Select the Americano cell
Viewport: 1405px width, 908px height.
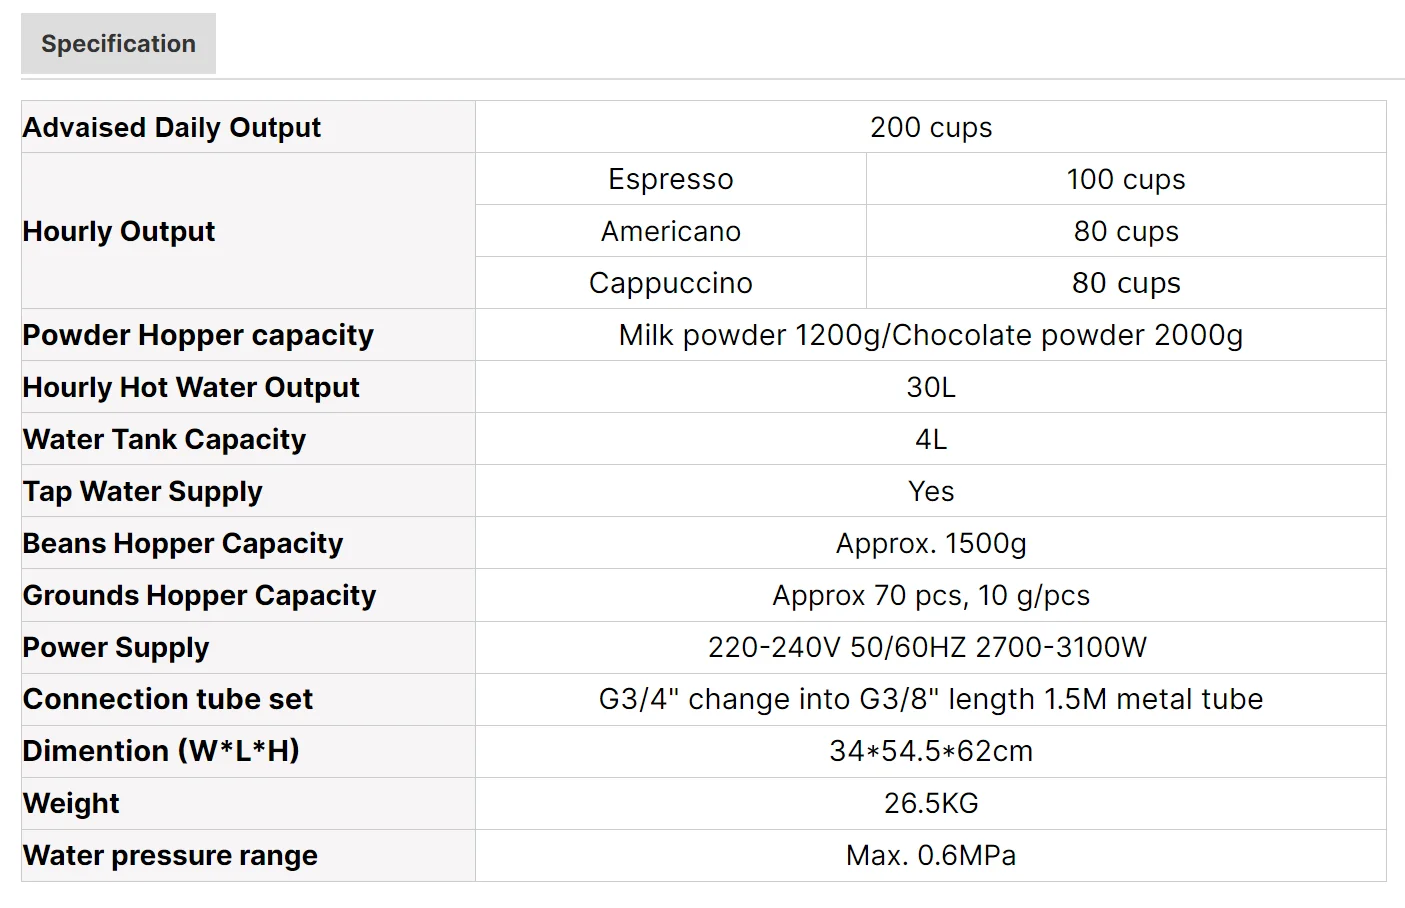click(x=670, y=232)
